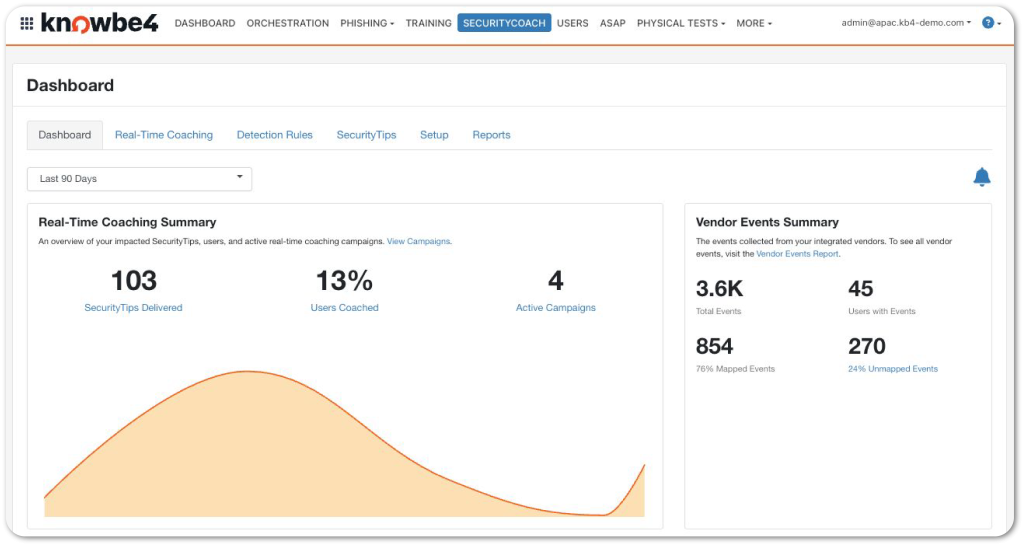This screenshot has height=546, width=1024.
Task: Open the Vendor Events Report link
Action: pyautogui.click(x=797, y=254)
